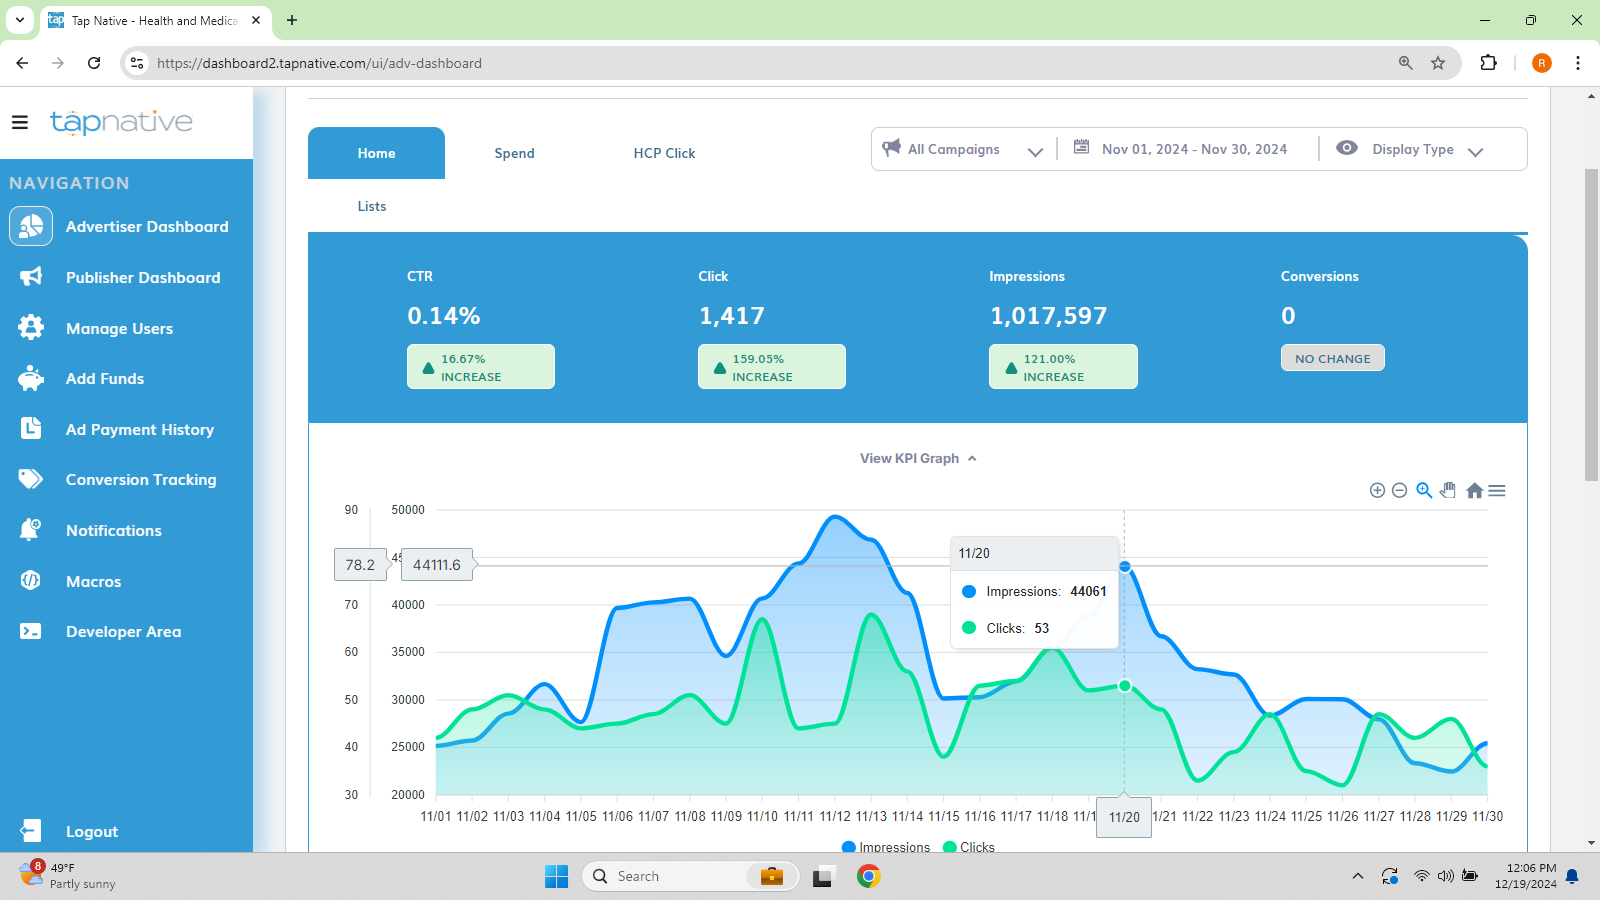Image resolution: width=1600 pixels, height=900 pixels.
Task: Open Advertiser Dashboard pie chart icon
Action: pos(31,226)
